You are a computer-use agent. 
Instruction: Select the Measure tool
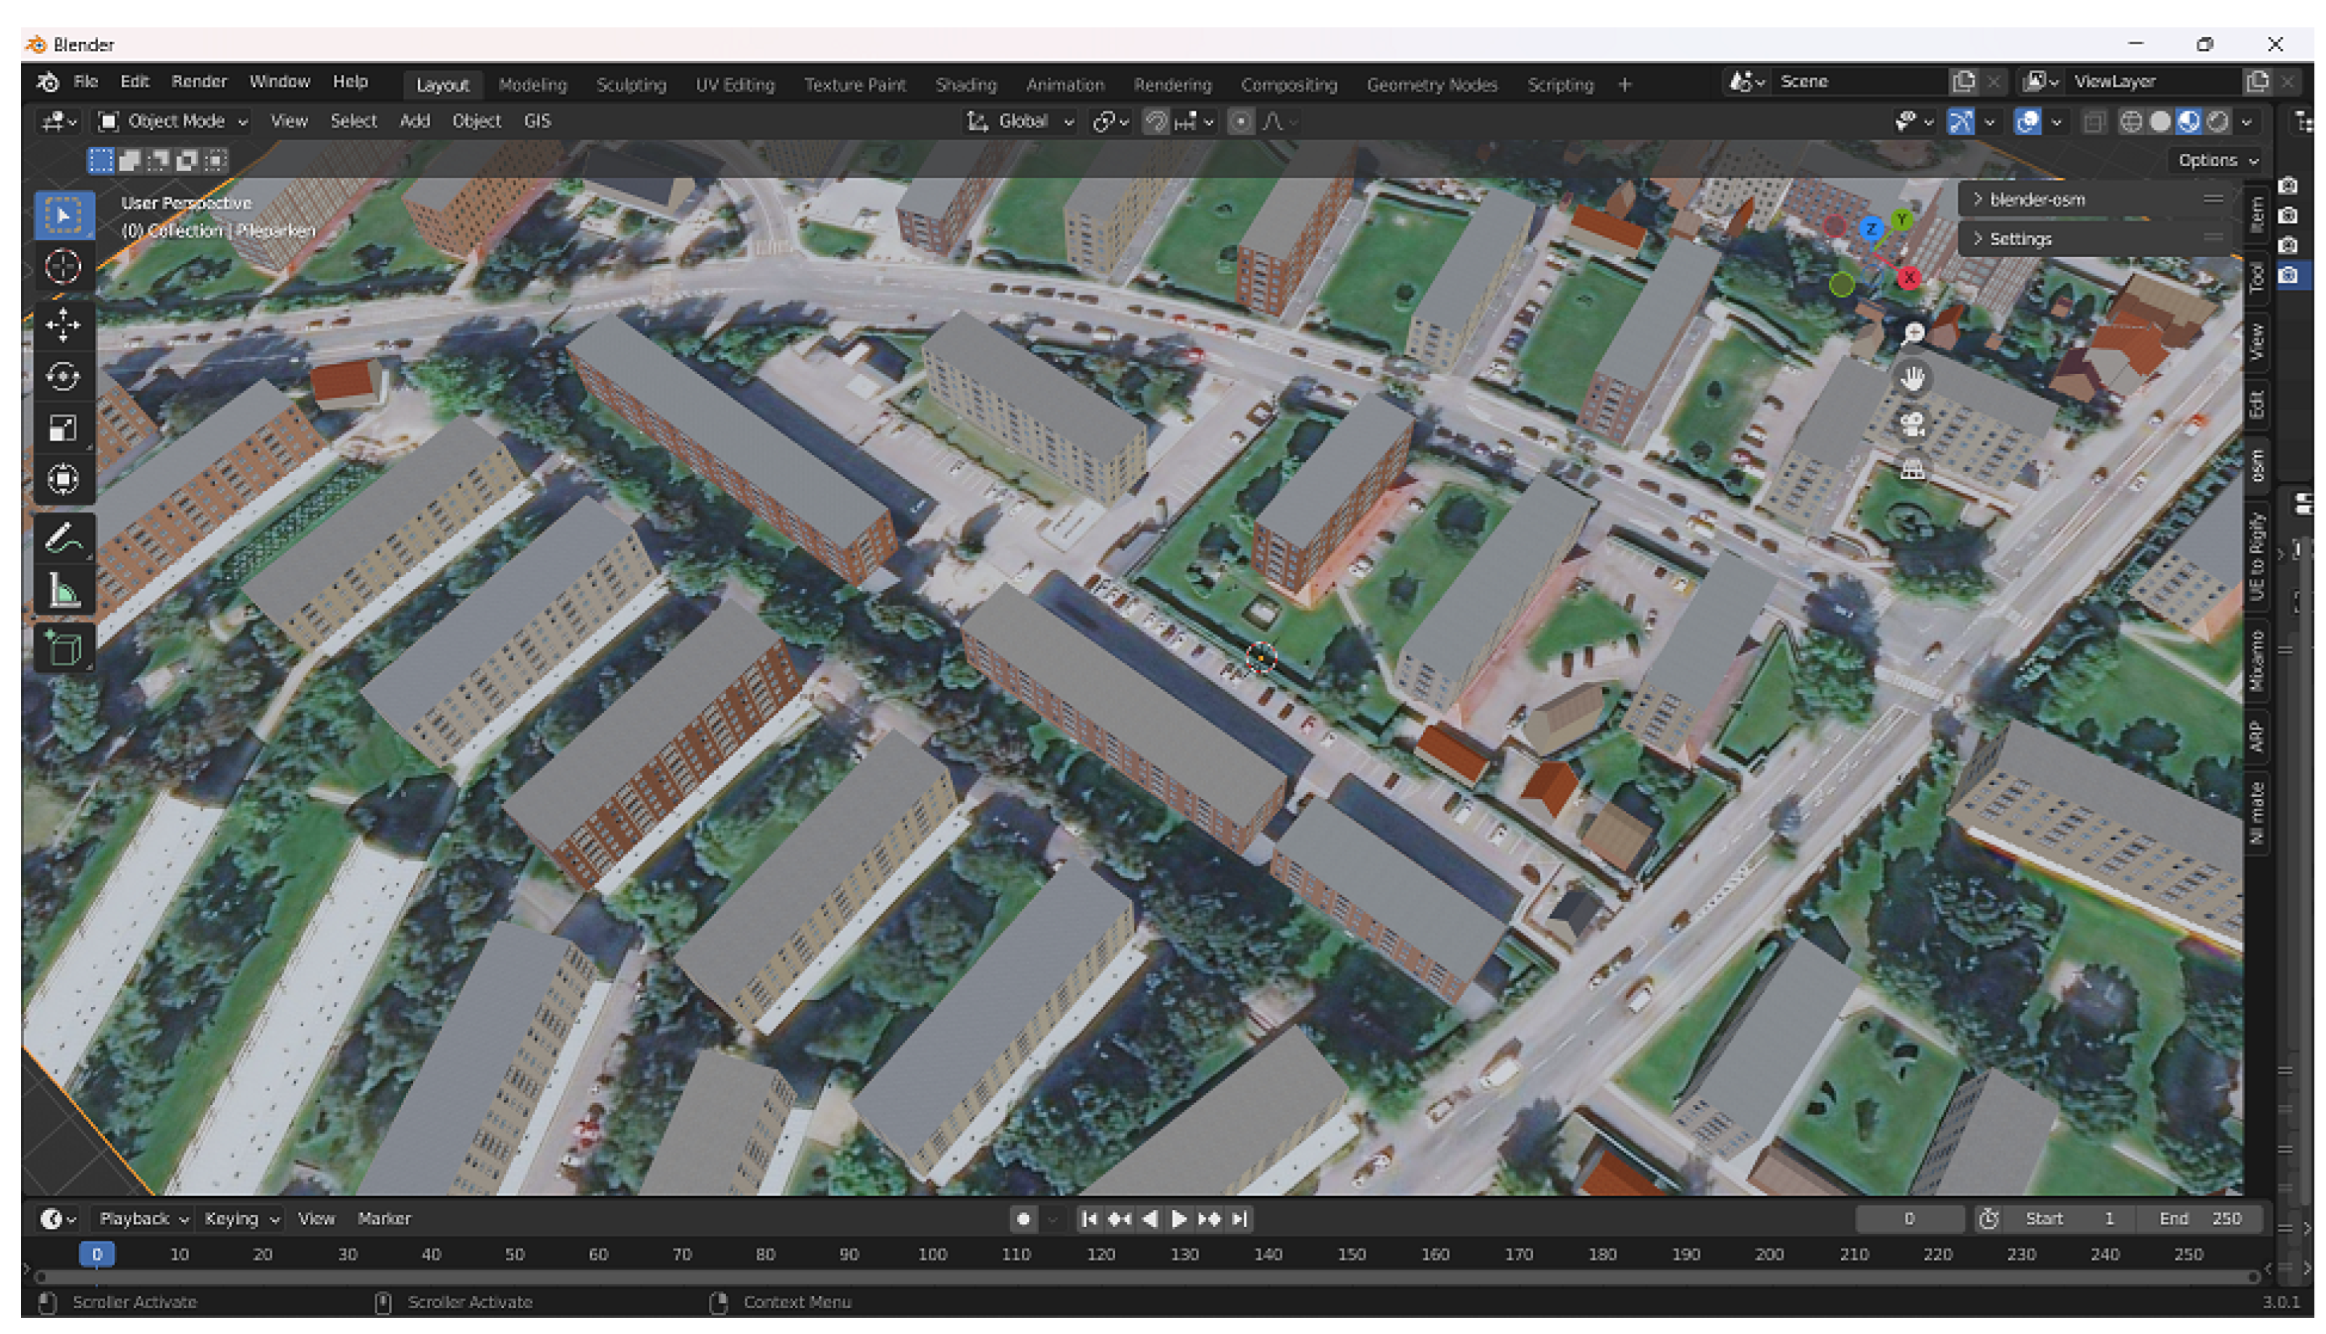coord(63,592)
